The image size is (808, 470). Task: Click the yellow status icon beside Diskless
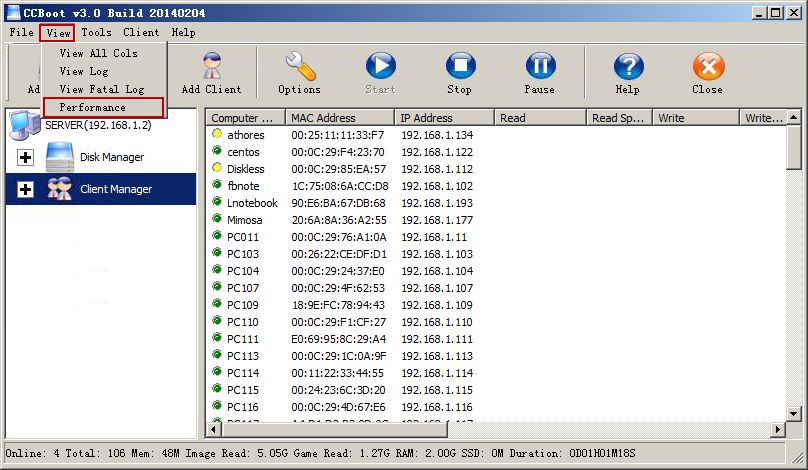click(x=217, y=168)
